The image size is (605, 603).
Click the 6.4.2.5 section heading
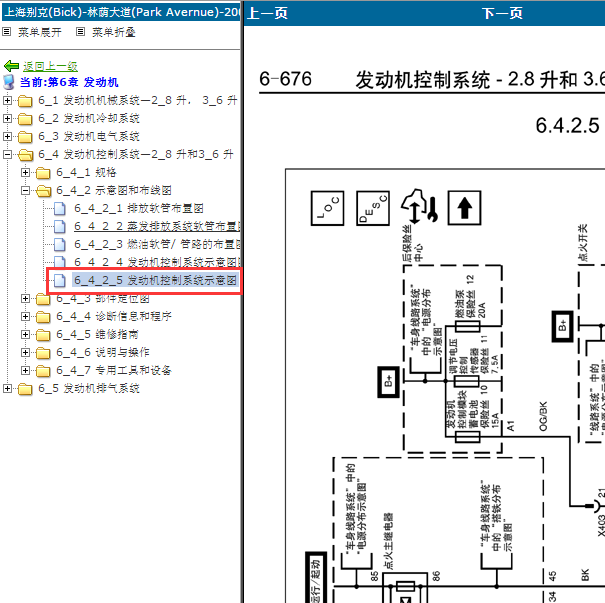tap(567, 126)
